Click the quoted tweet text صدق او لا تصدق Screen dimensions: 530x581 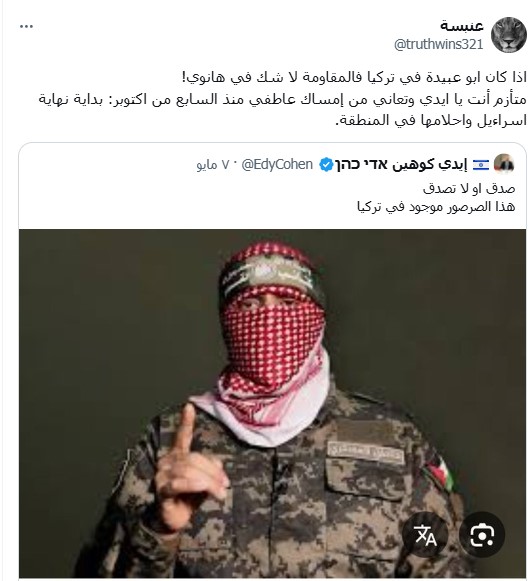(x=469, y=189)
